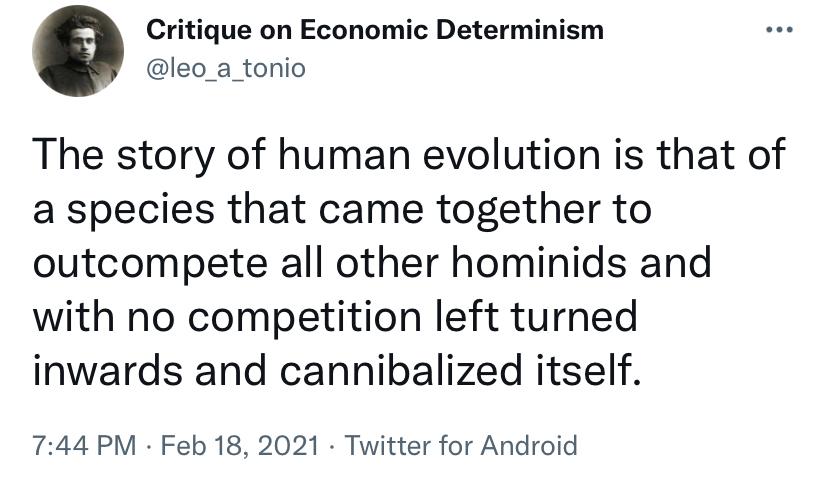Click the word 'outcompete' in the tweet
This screenshot has height=494, width=828.
point(150,265)
